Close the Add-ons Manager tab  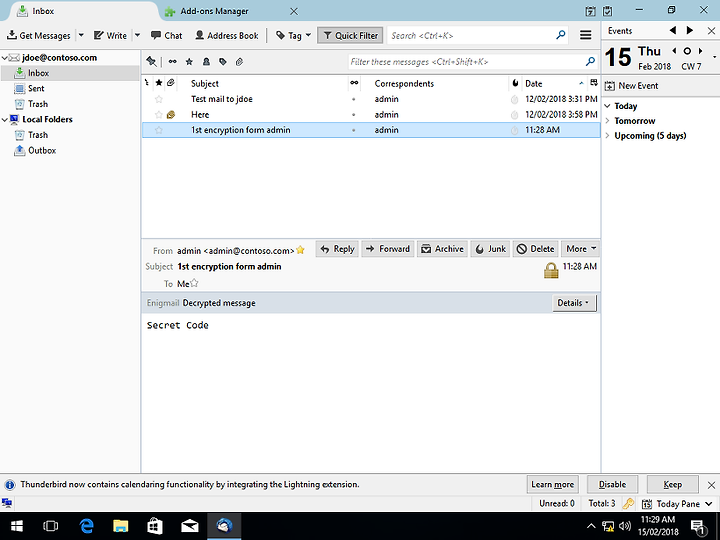tap(294, 11)
